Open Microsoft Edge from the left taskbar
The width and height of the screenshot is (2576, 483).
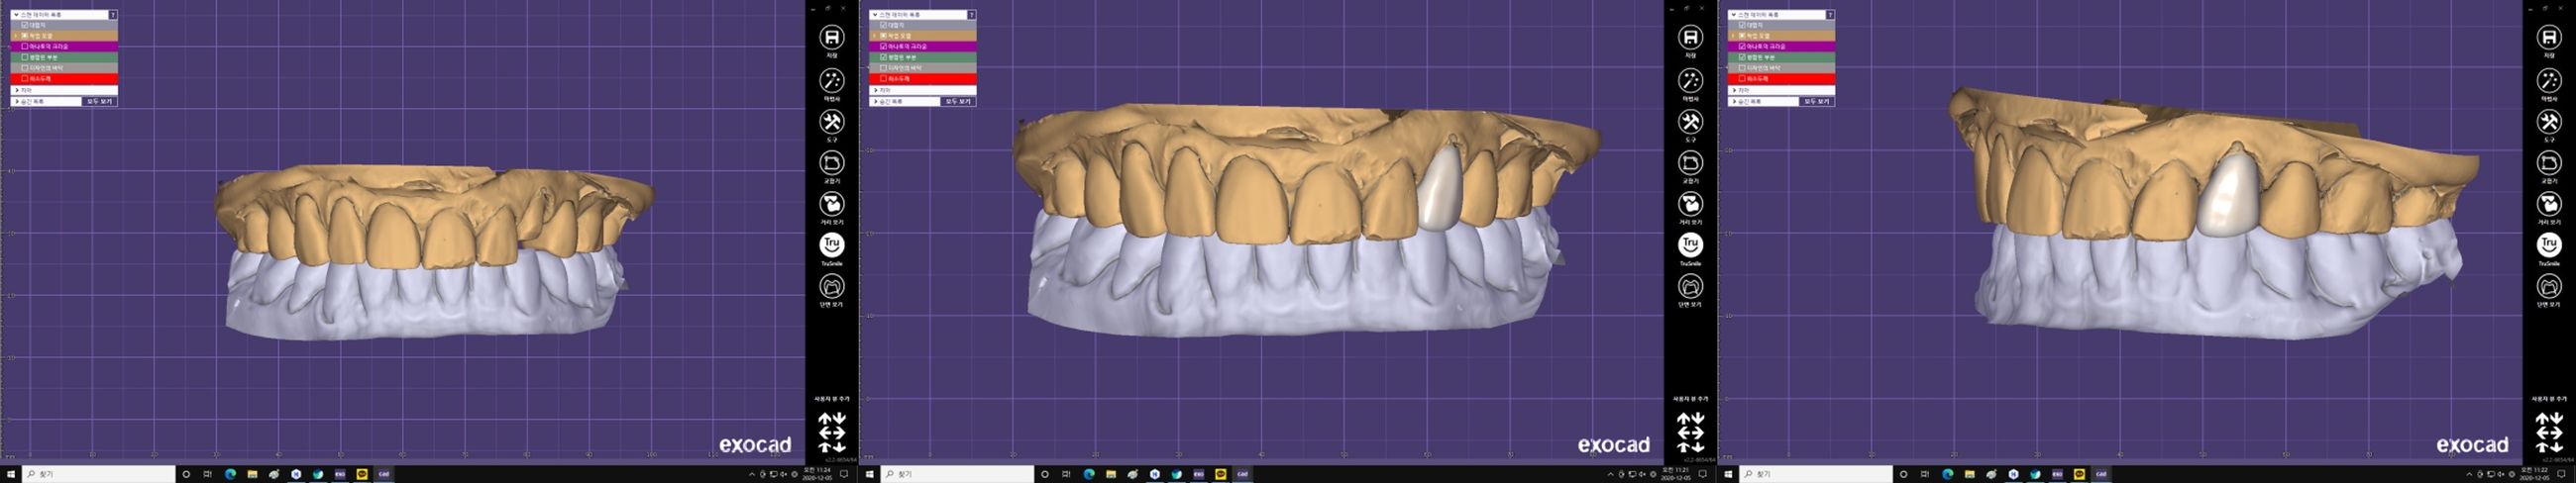[230, 474]
